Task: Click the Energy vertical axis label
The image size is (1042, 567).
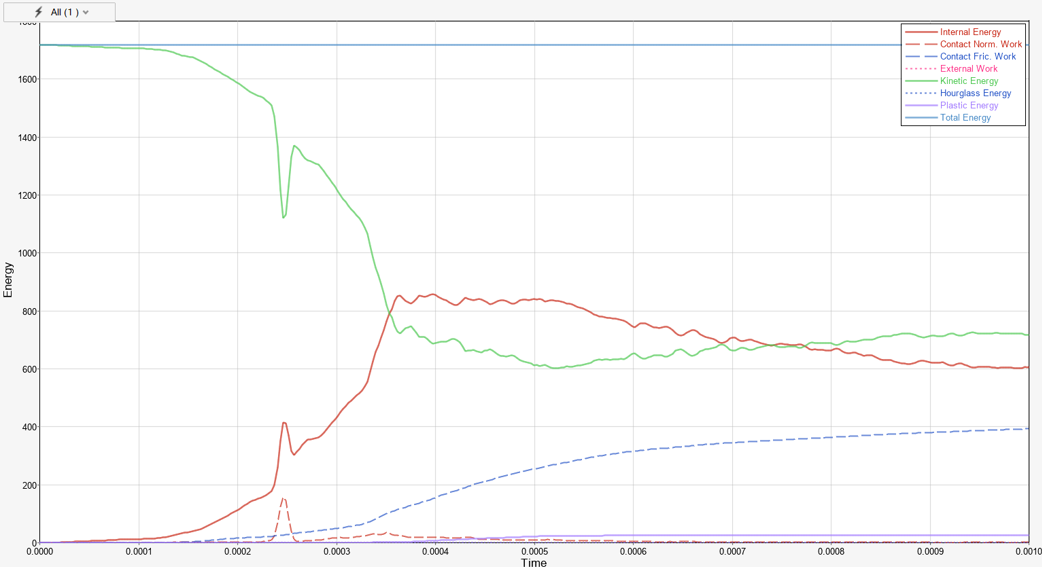Action: pos(8,280)
